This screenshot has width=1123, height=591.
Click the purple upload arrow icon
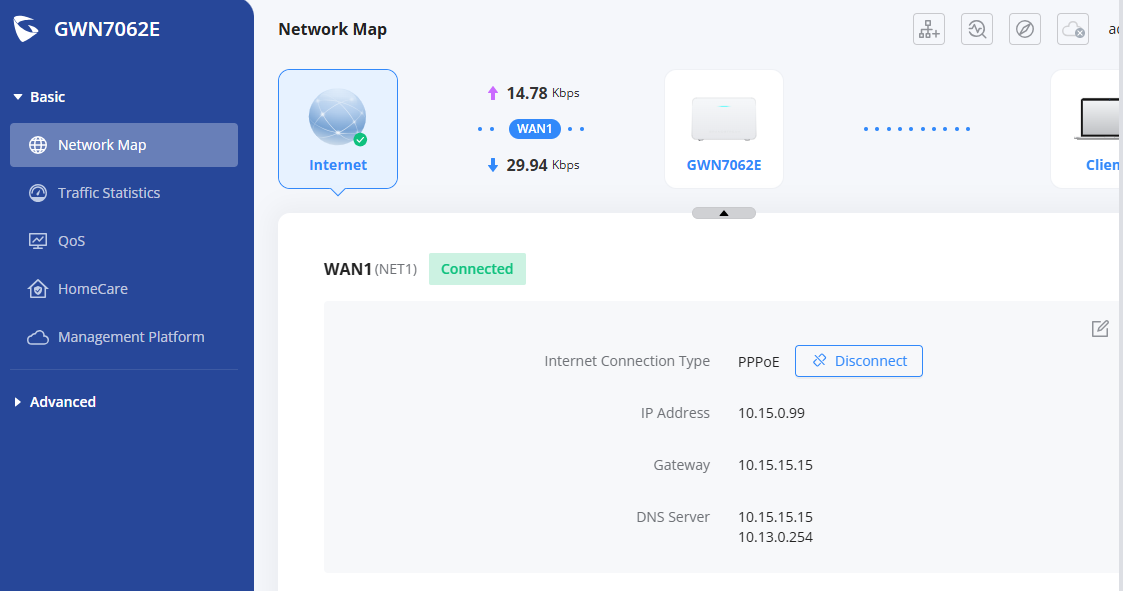point(493,93)
